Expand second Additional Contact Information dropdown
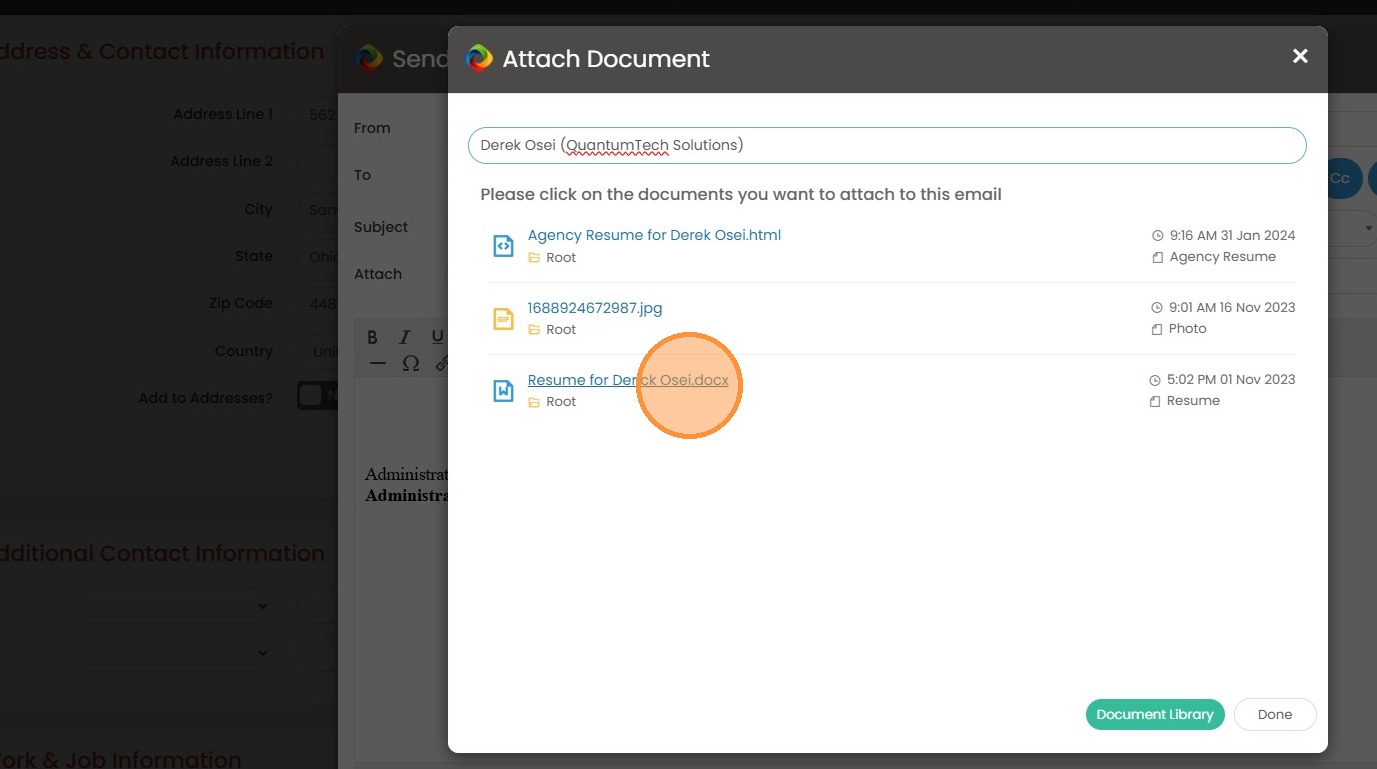 coord(170,652)
